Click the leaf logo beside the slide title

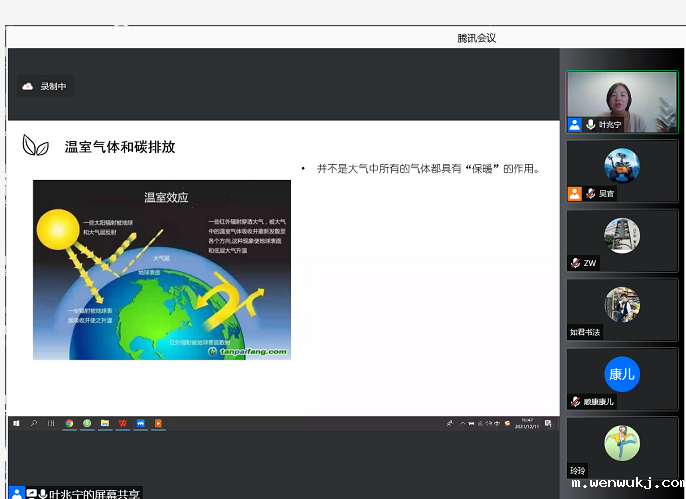pos(35,145)
